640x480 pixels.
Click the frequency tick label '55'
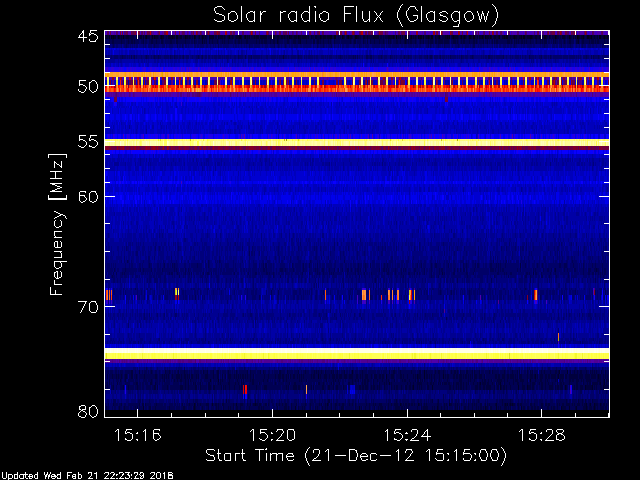click(88, 142)
